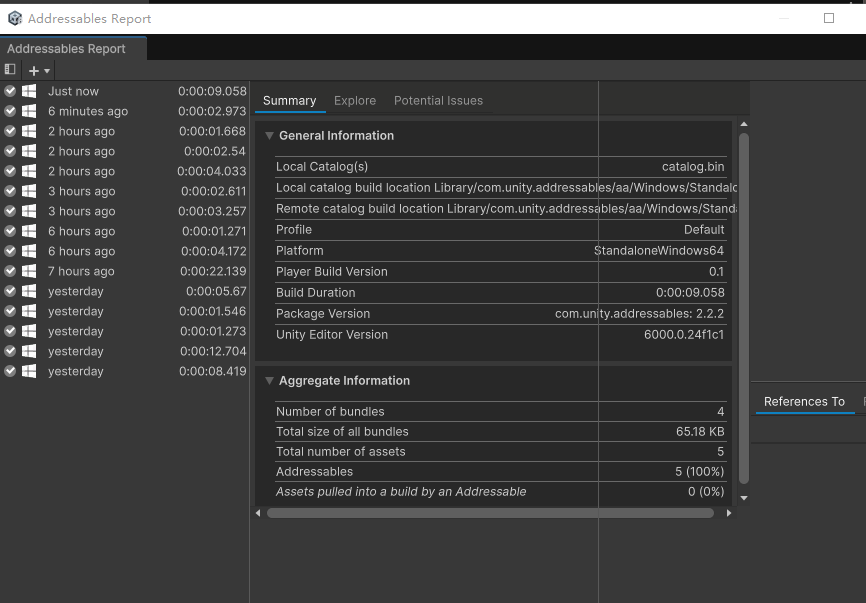Click the 65.18 KB total size value

pyautogui.click(x=700, y=432)
